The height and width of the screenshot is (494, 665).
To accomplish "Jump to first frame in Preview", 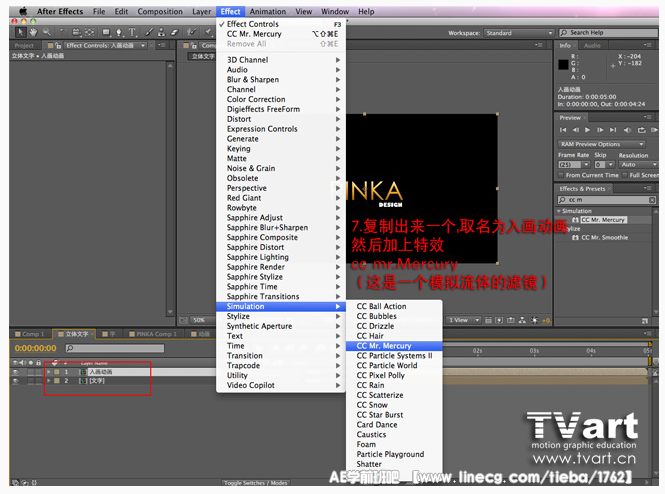I will 563,130.
